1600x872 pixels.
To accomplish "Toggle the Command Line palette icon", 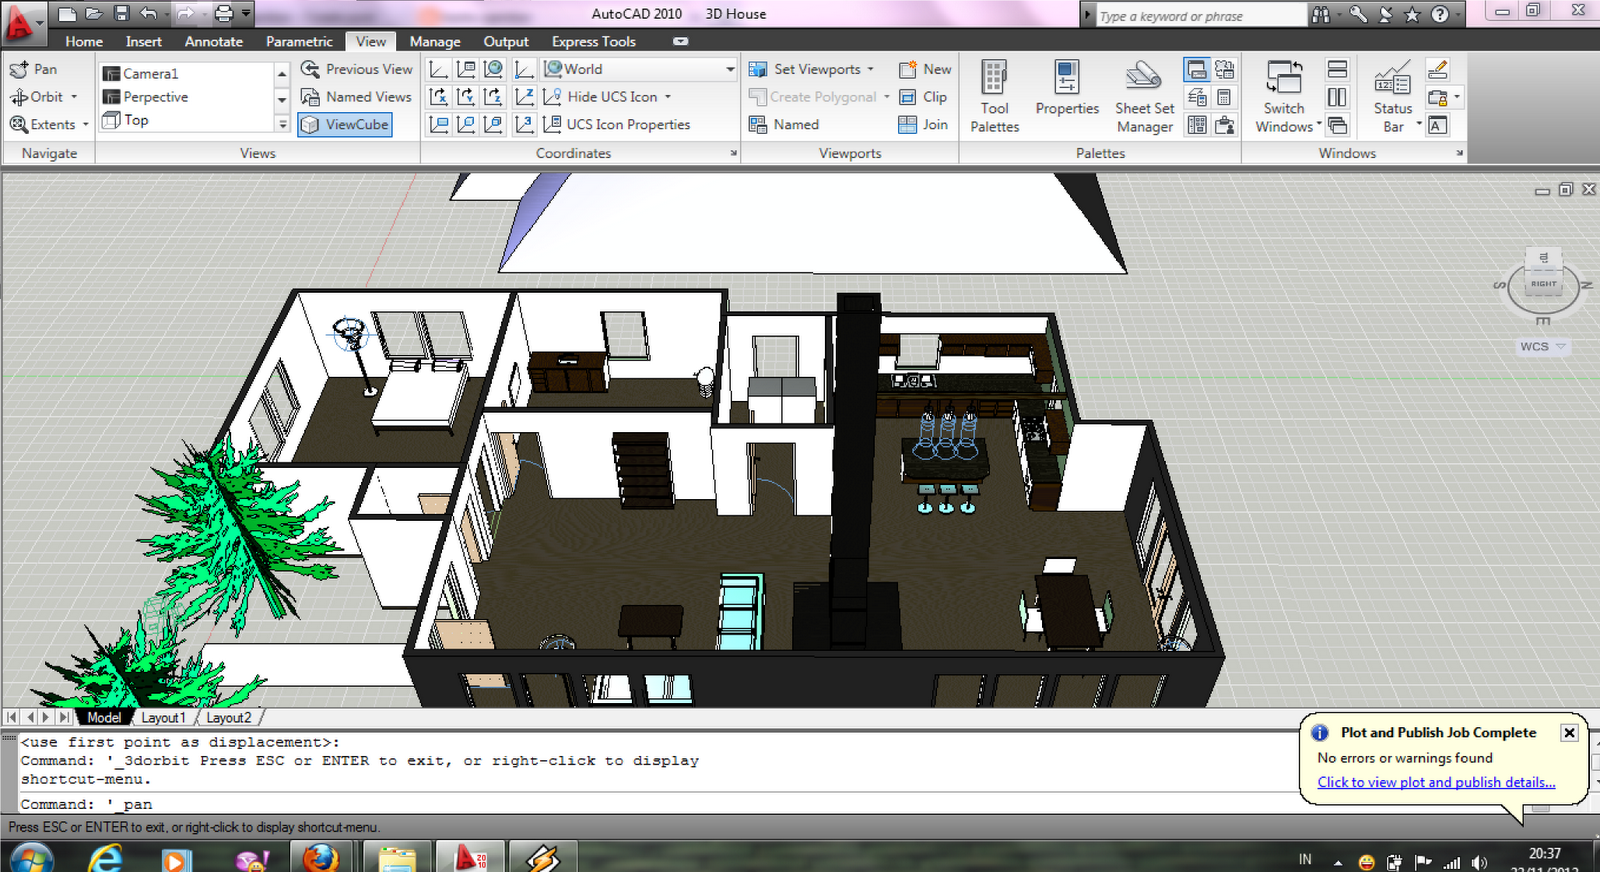I will tap(1196, 69).
